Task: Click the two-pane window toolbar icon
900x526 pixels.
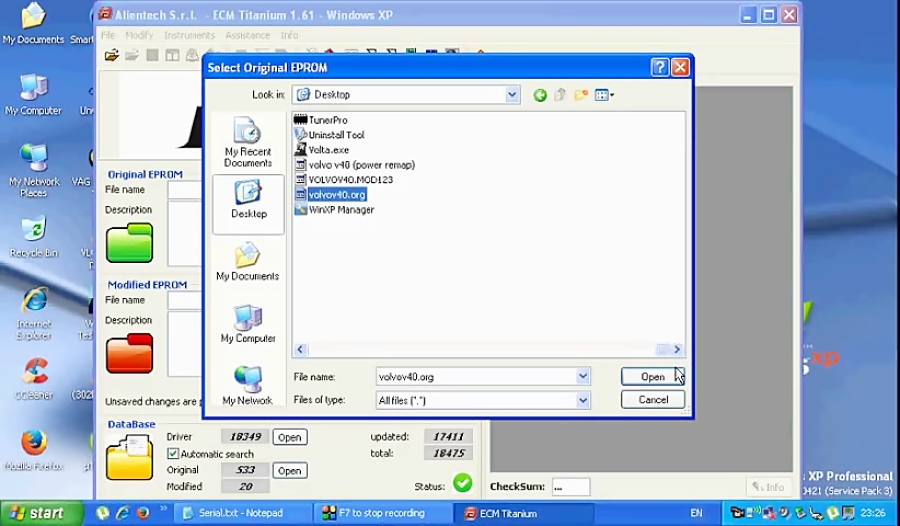Action: [172, 55]
